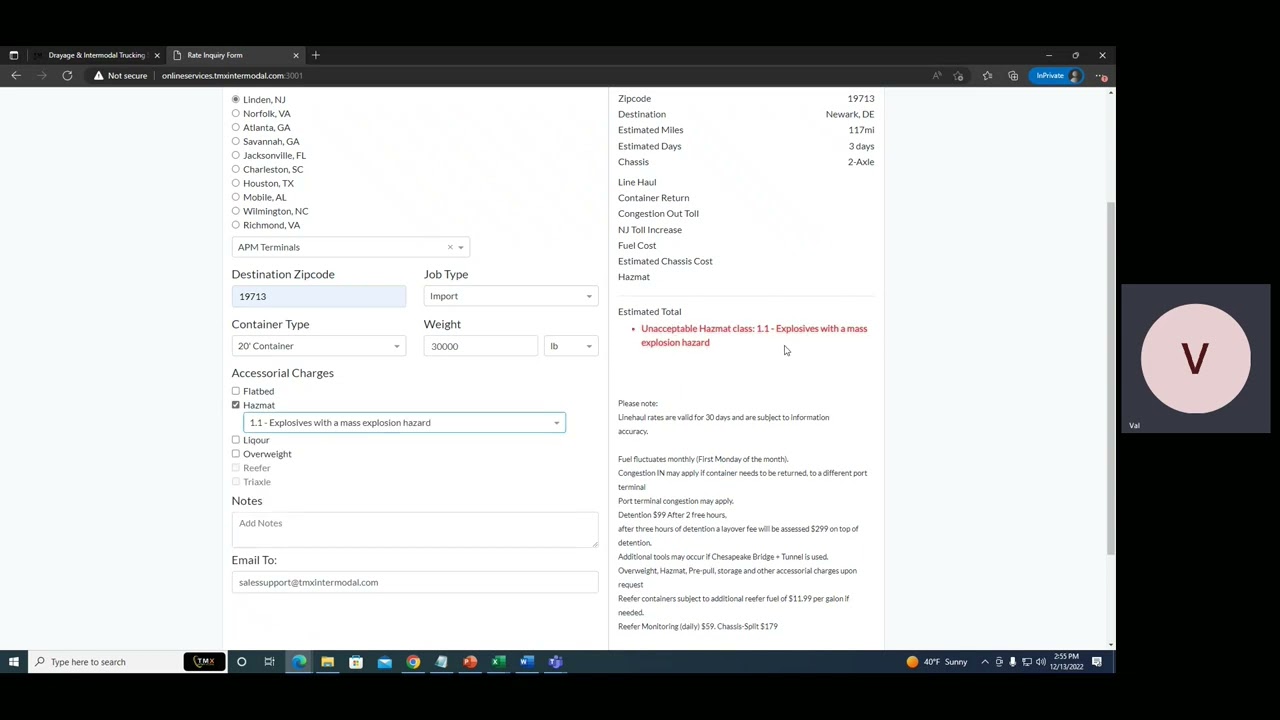The image size is (1280, 720).
Task: Open the tab actions menu icon
Action: coord(13,55)
